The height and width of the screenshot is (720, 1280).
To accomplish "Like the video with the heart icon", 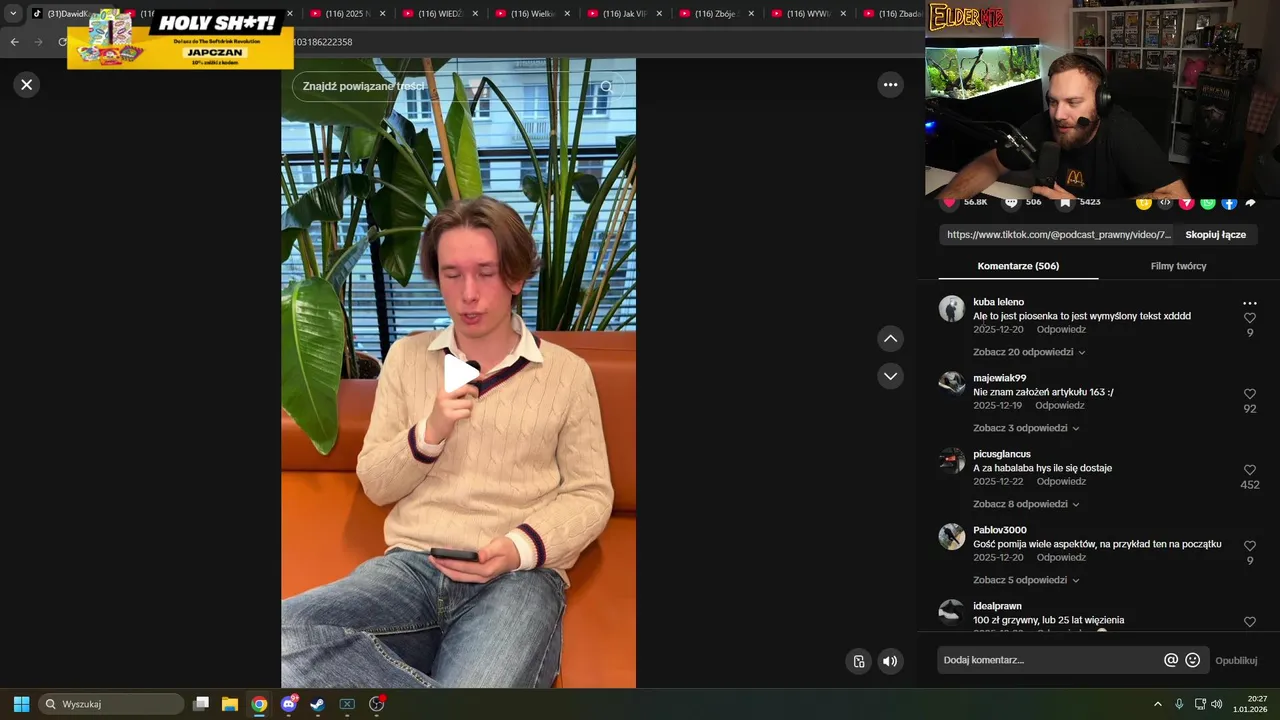I will click(x=950, y=202).
